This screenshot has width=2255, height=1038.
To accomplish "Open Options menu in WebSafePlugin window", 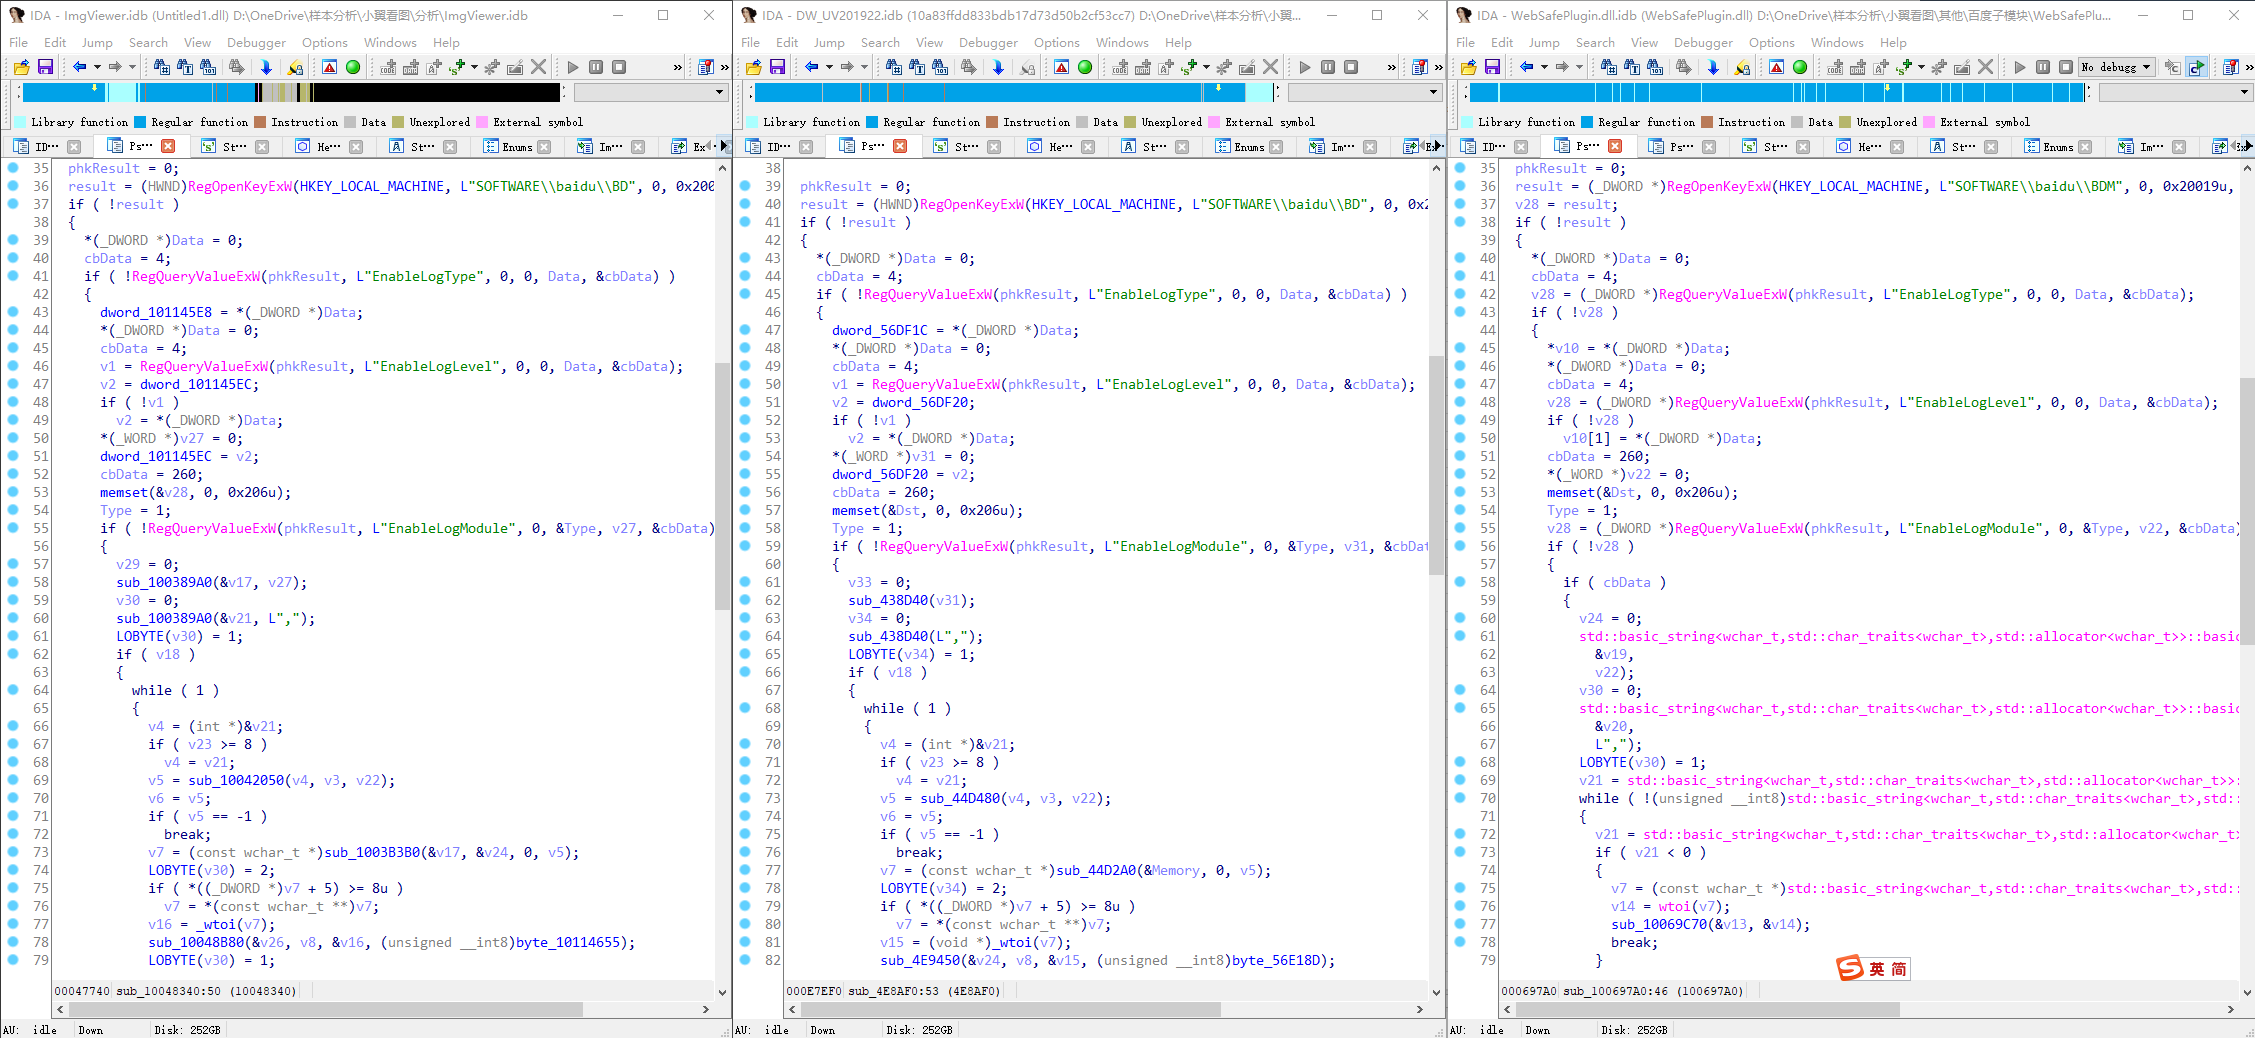I will pos(1772,42).
